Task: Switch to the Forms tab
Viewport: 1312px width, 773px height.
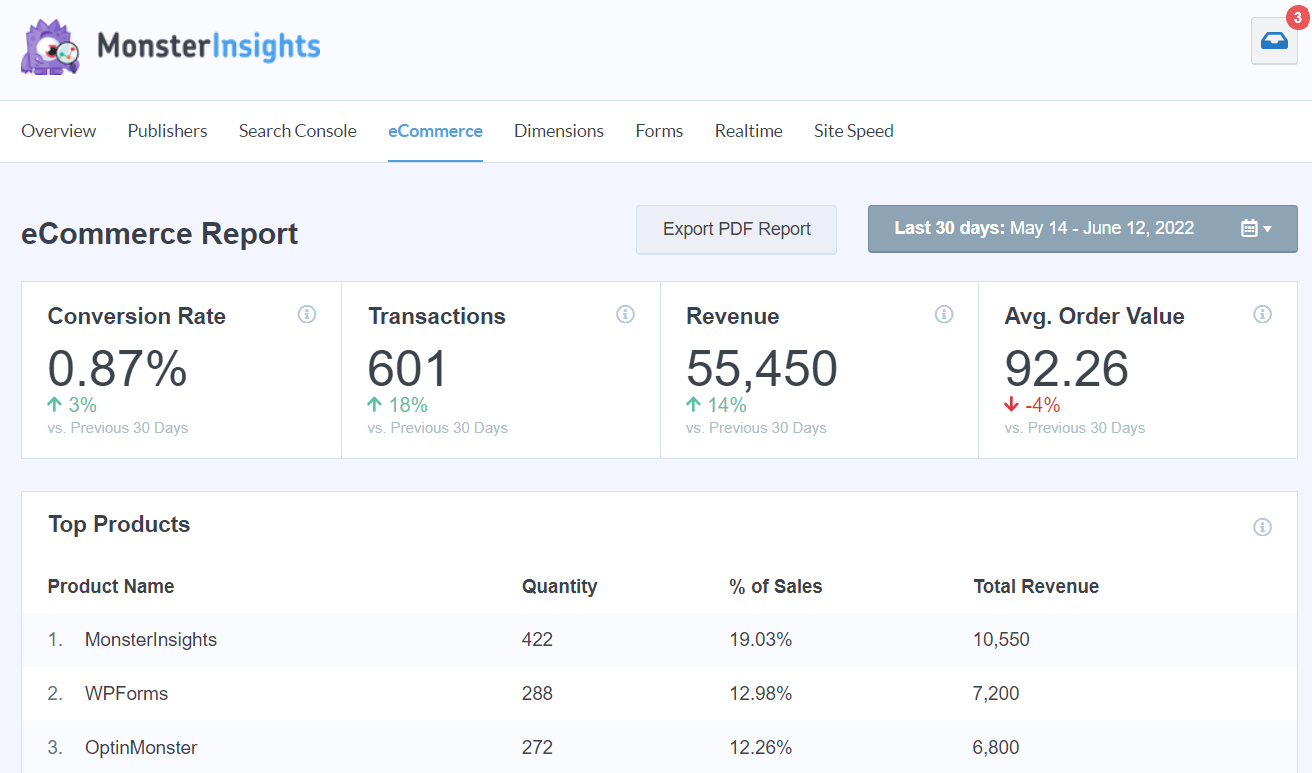Action: pyautogui.click(x=658, y=131)
